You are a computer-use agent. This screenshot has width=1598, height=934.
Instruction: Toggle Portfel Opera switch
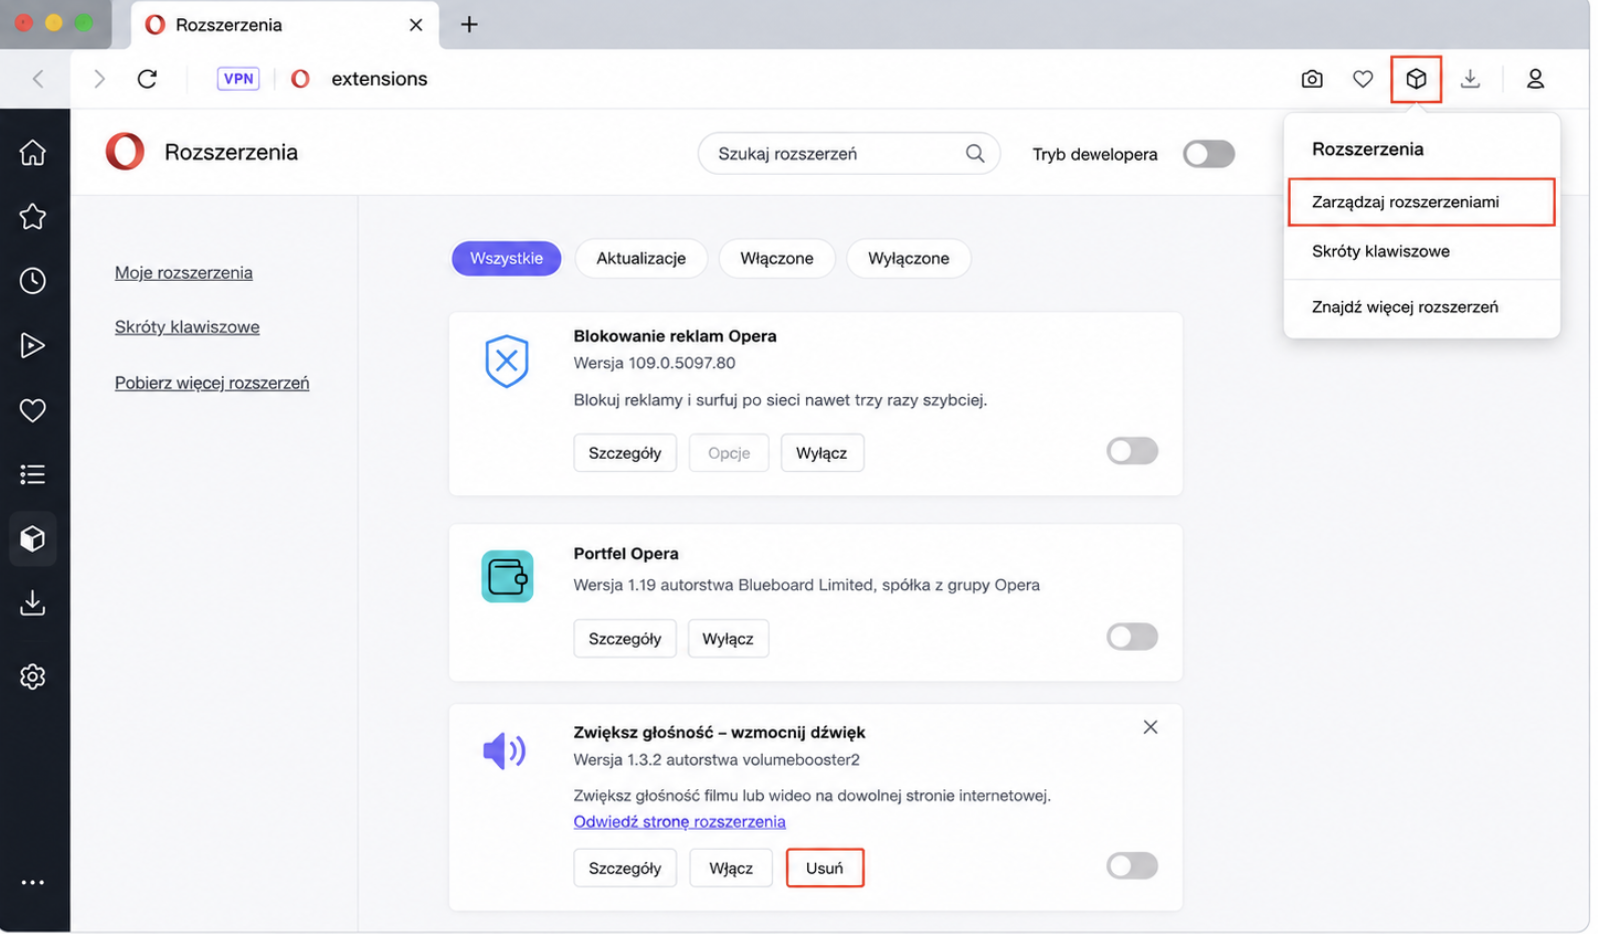coord(1132,636)
